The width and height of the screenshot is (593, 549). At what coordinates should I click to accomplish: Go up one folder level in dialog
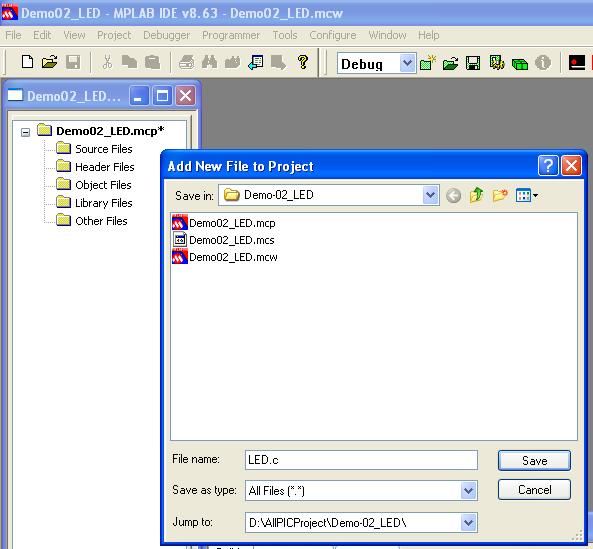[x=477, y=195]
